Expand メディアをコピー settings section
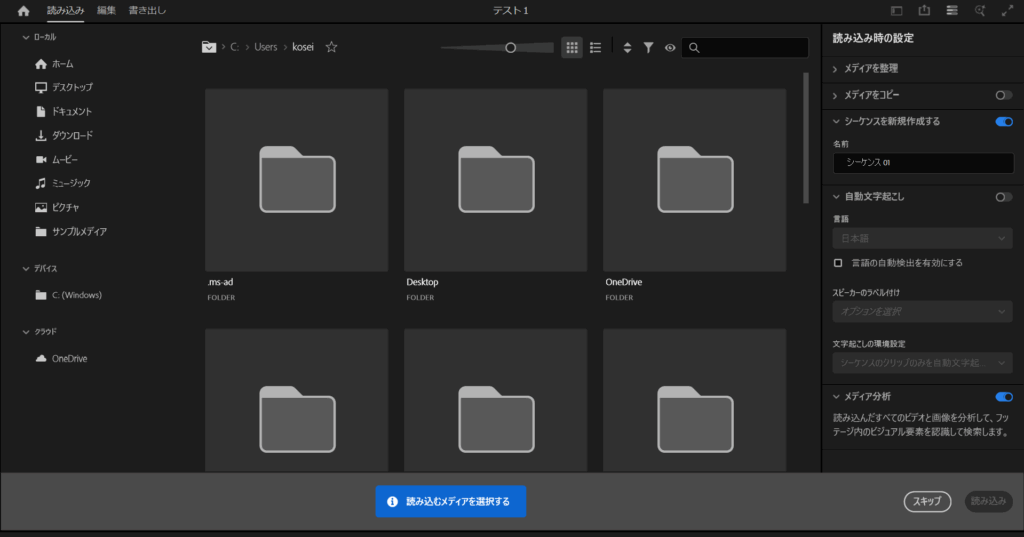 835,95
